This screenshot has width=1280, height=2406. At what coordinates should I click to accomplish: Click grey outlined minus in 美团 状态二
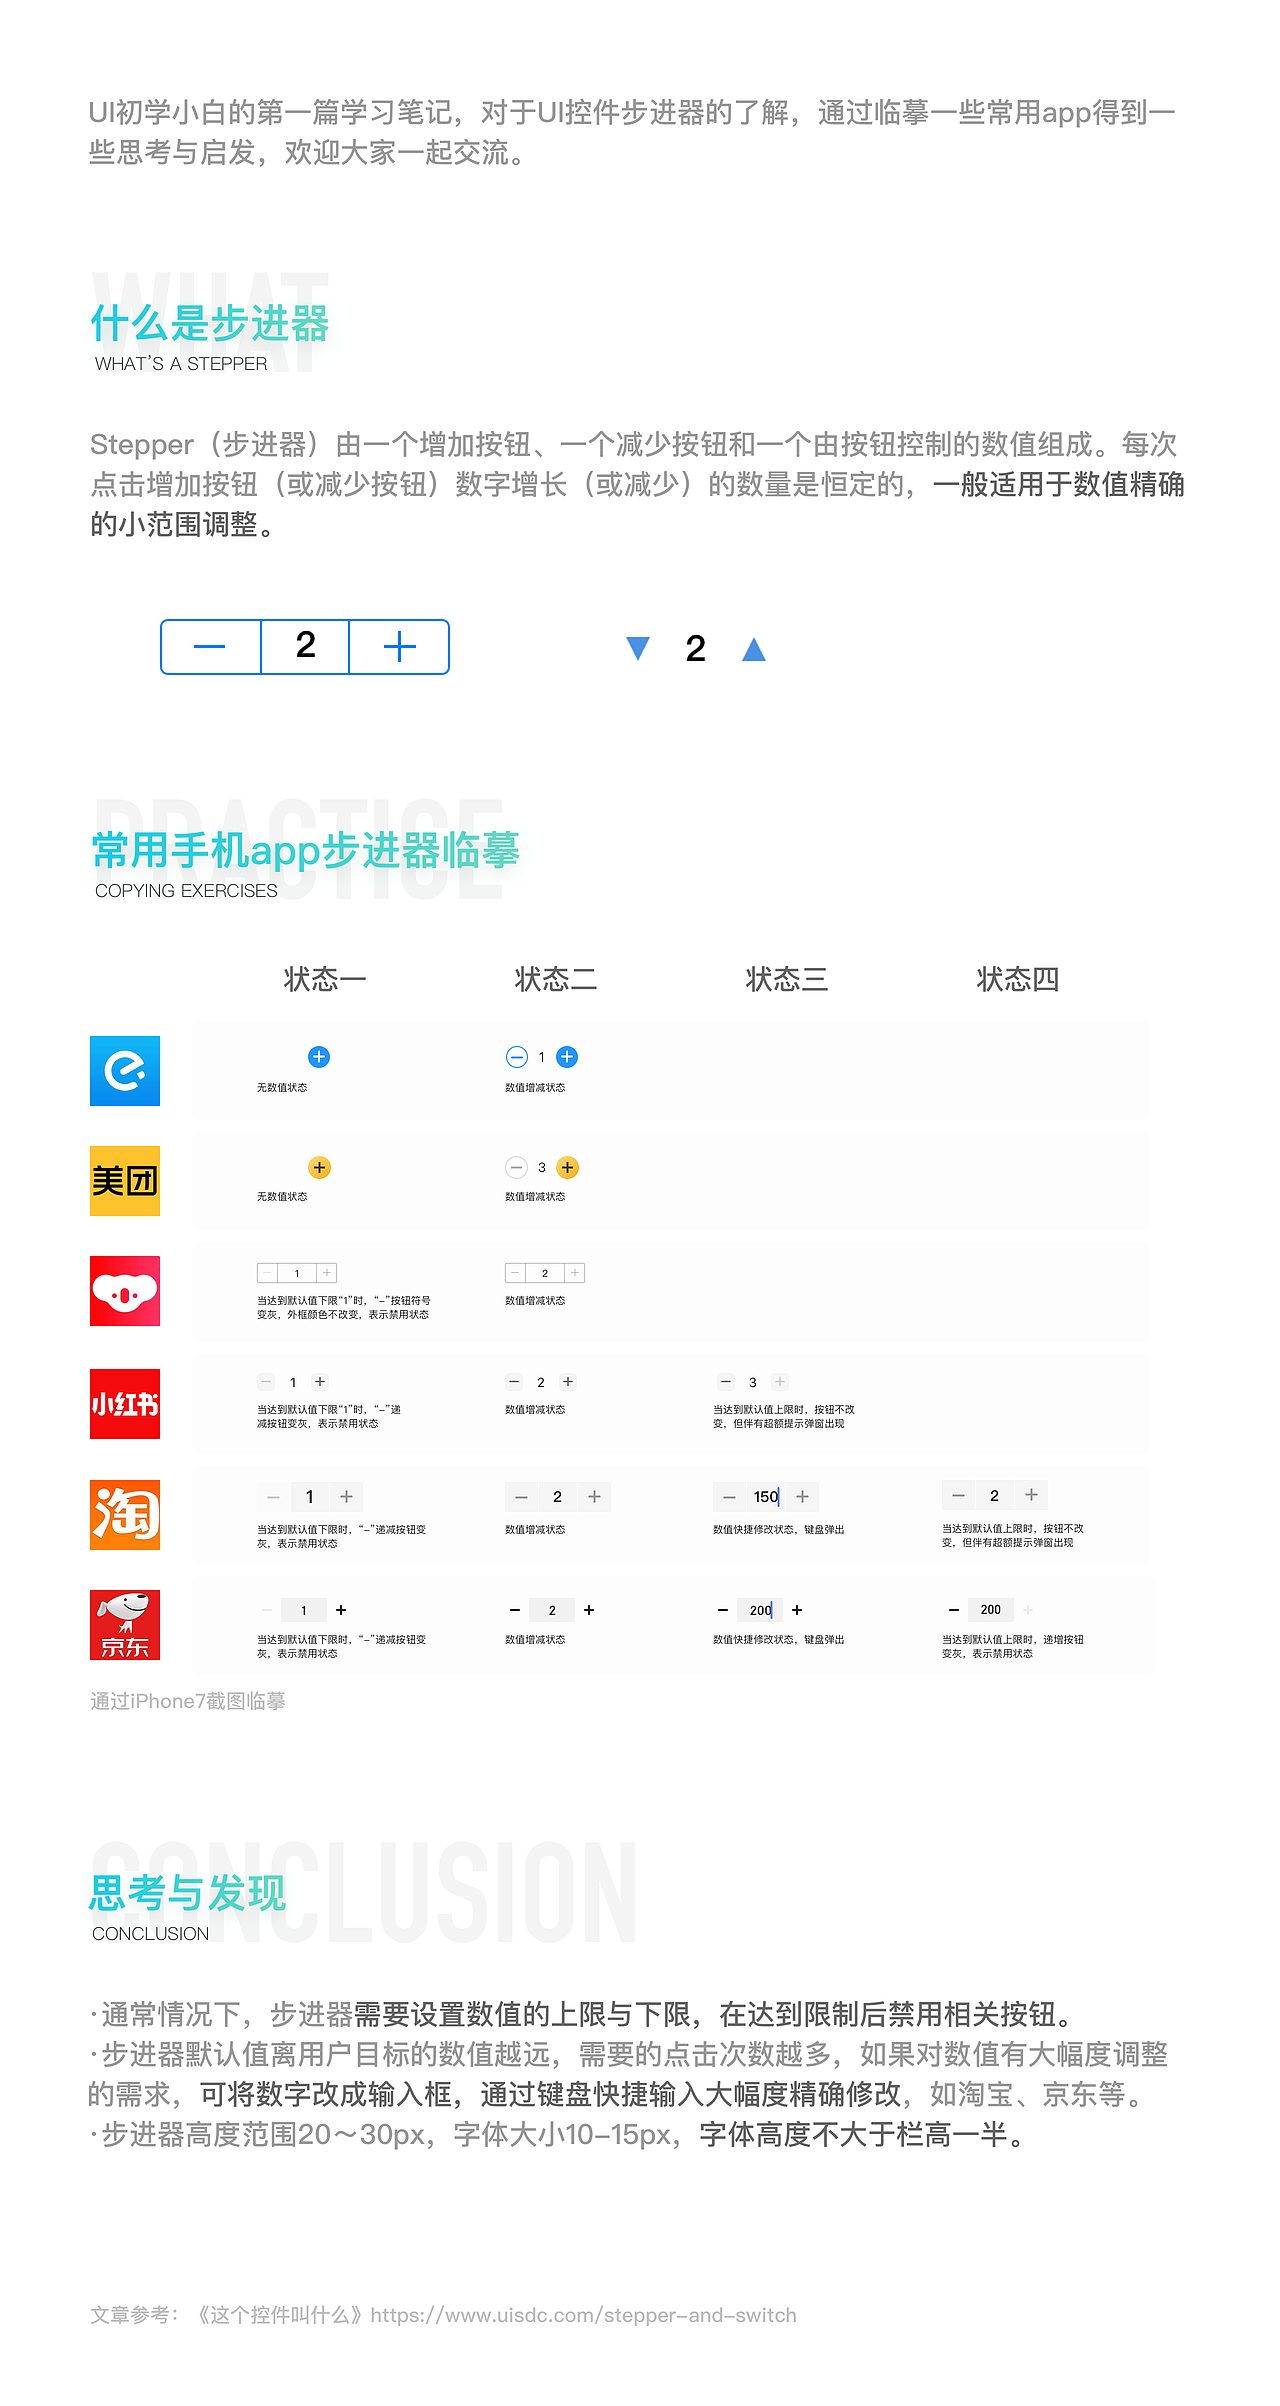point(517,1167)
